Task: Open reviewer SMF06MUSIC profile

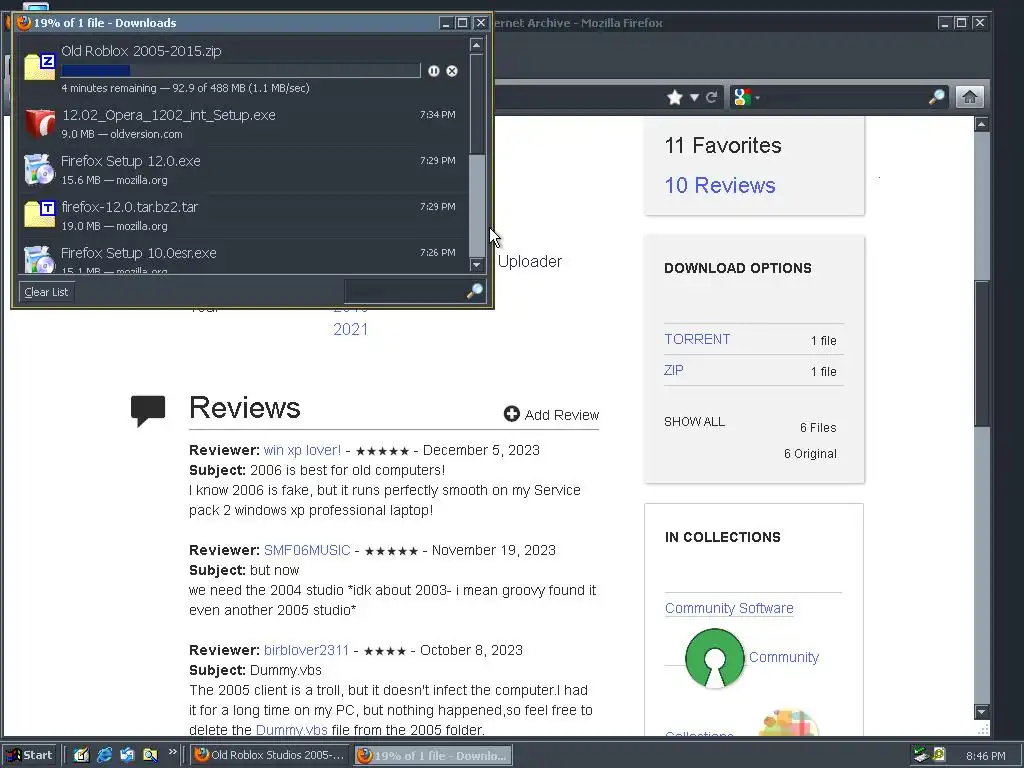Action: pos(307,550)
